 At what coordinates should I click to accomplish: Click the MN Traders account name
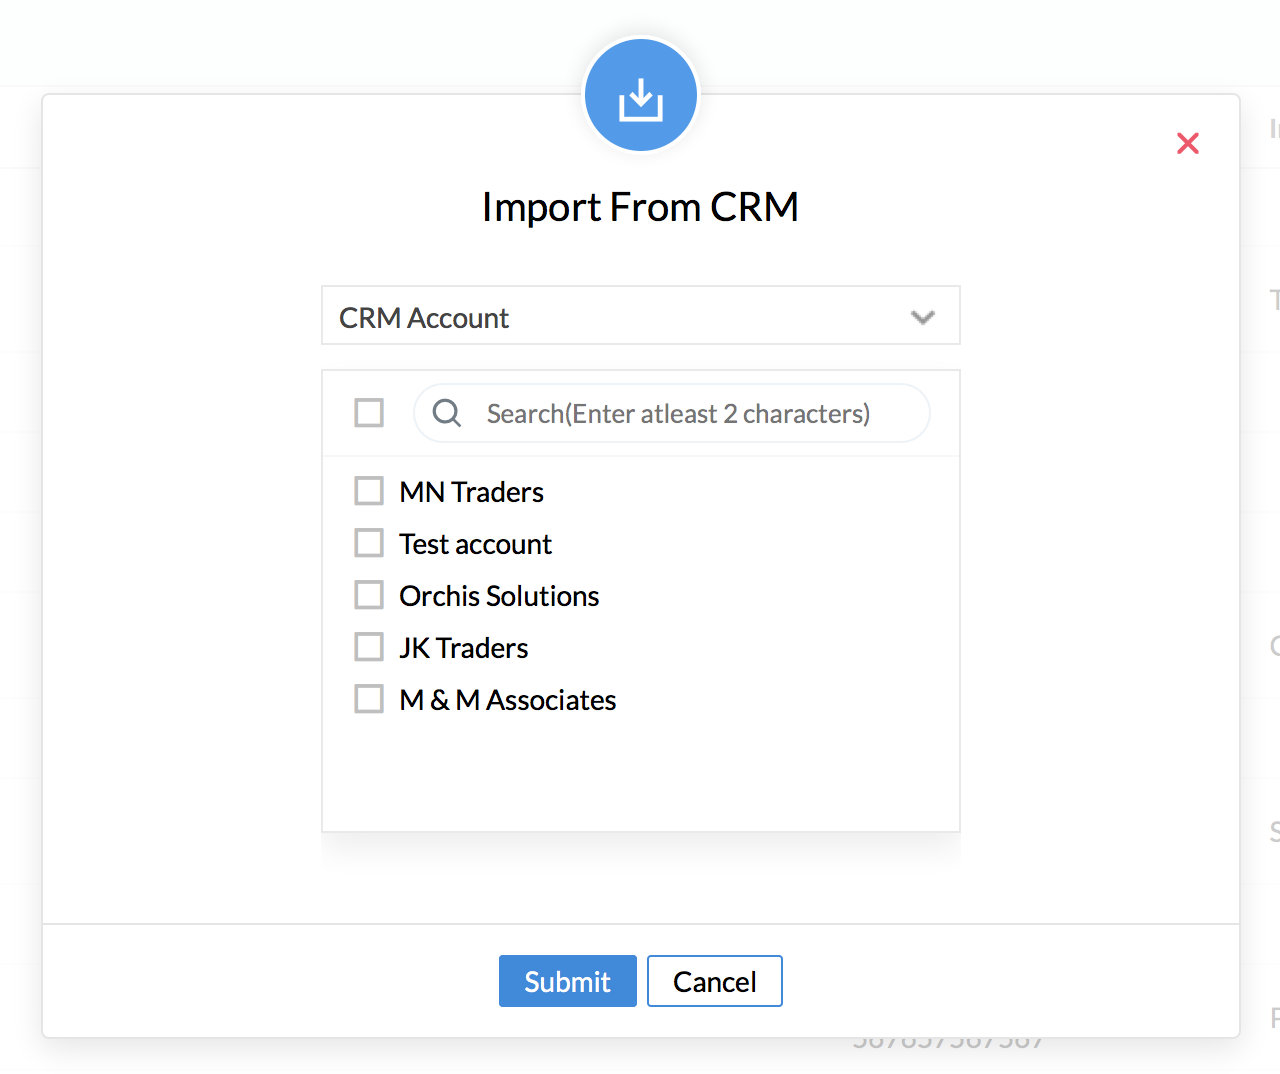(x=471, y=492)
